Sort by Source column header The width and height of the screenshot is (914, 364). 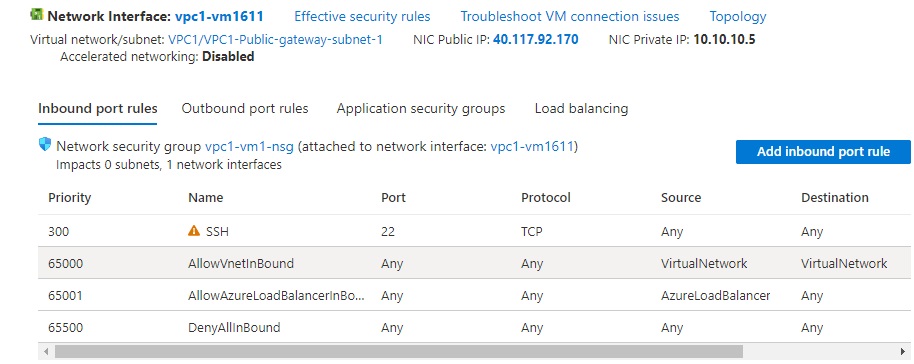pos(681,198)
